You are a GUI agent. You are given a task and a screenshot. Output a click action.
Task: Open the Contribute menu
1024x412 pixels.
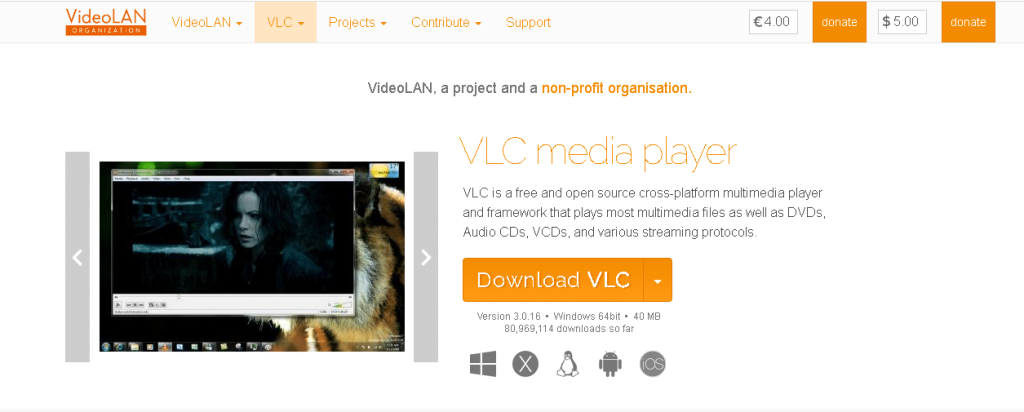point(446,22)
